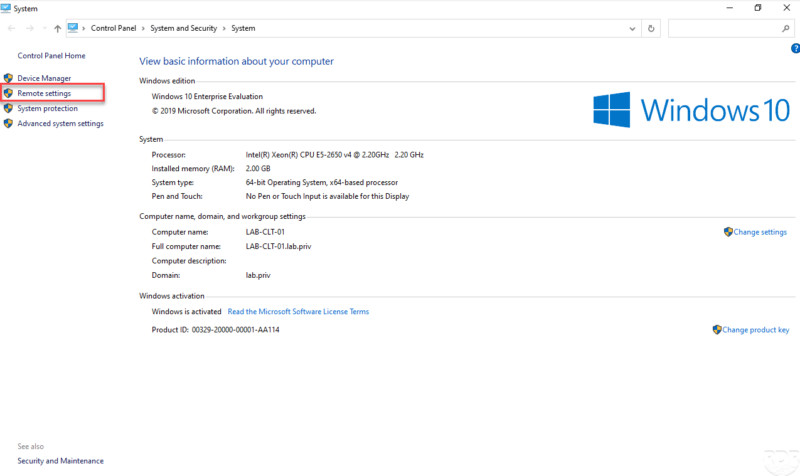Screen dimensions: 800x476
Task: Open Advanced system settings link
Action: pyautogui.click(x=60, y=123)
